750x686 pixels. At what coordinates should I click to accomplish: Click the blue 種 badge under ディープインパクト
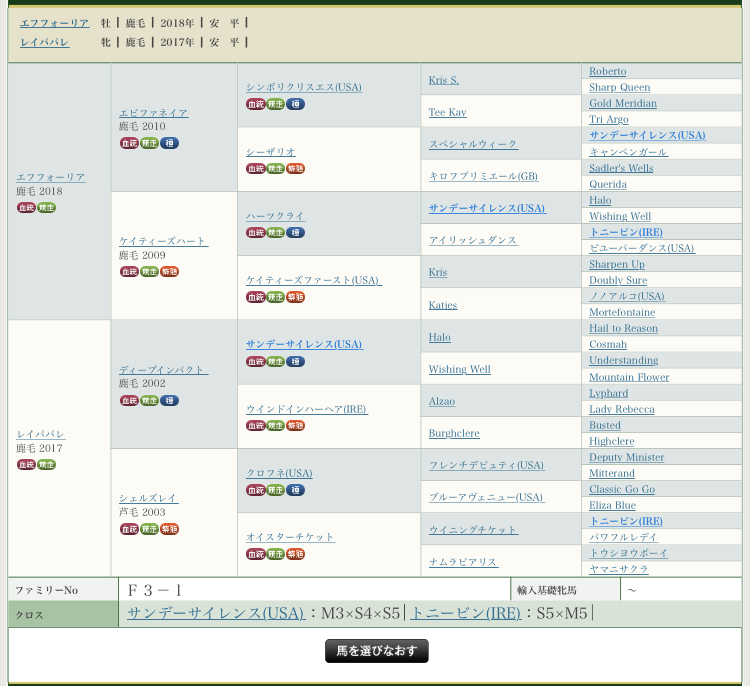tap(170, 400)
